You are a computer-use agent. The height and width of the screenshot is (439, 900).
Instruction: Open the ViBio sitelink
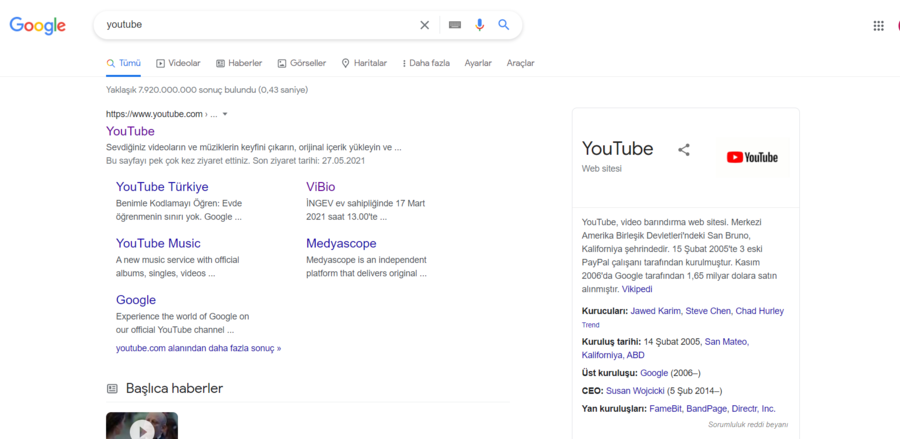click(320, 187)
